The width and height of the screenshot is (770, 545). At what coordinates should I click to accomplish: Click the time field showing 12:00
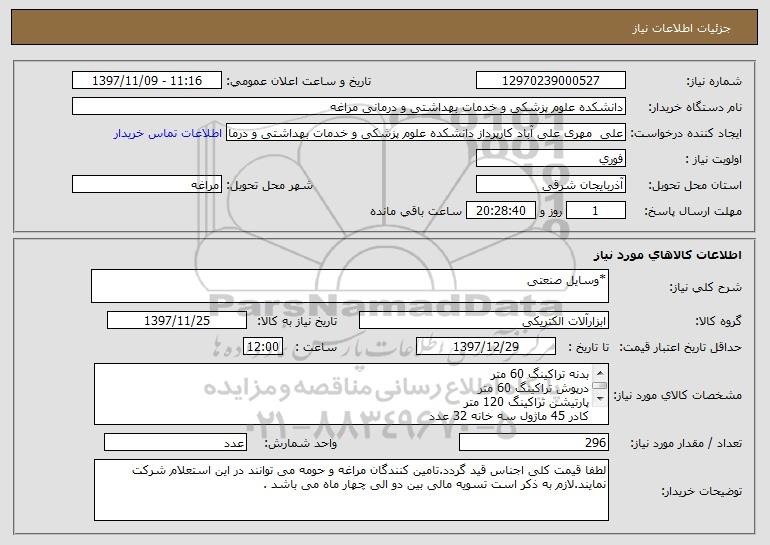pos(263,347)
